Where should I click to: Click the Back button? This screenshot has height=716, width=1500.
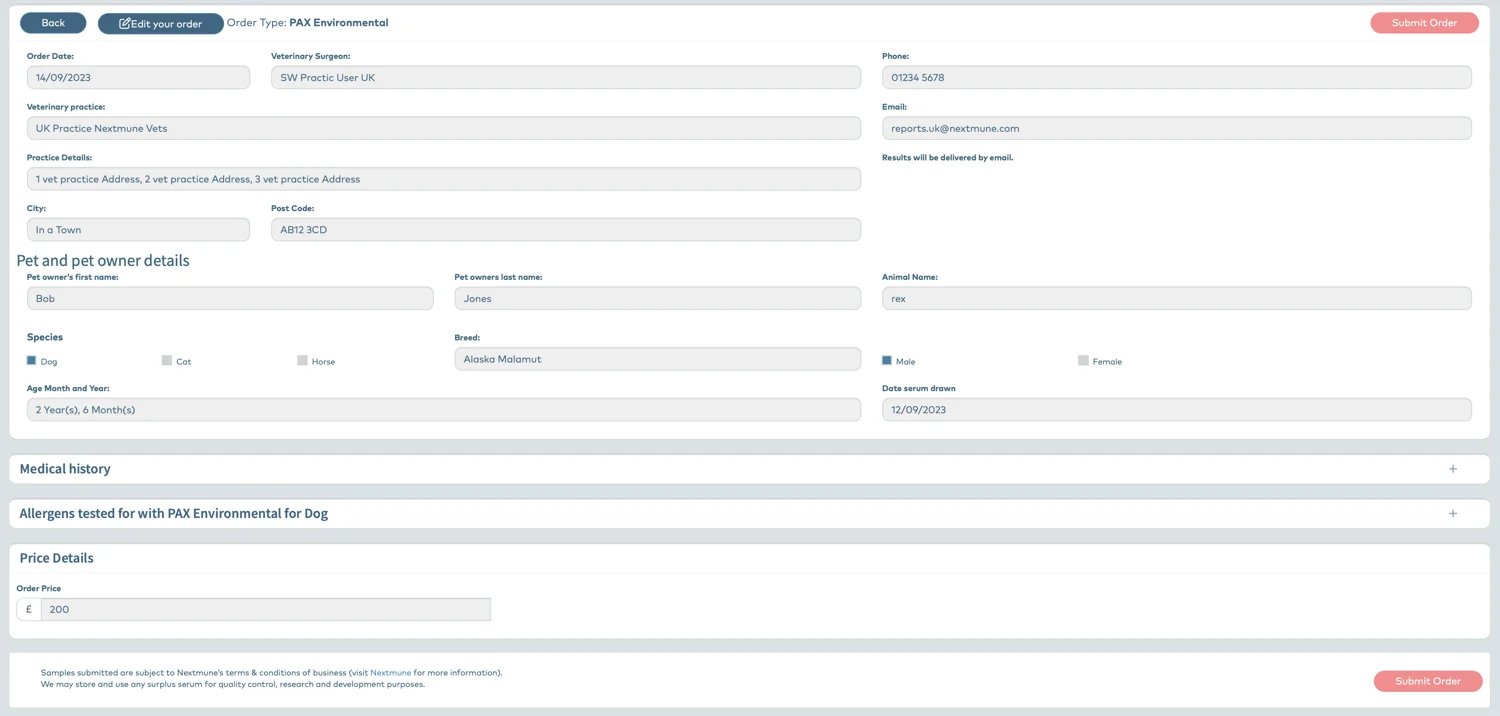(53, 23)
